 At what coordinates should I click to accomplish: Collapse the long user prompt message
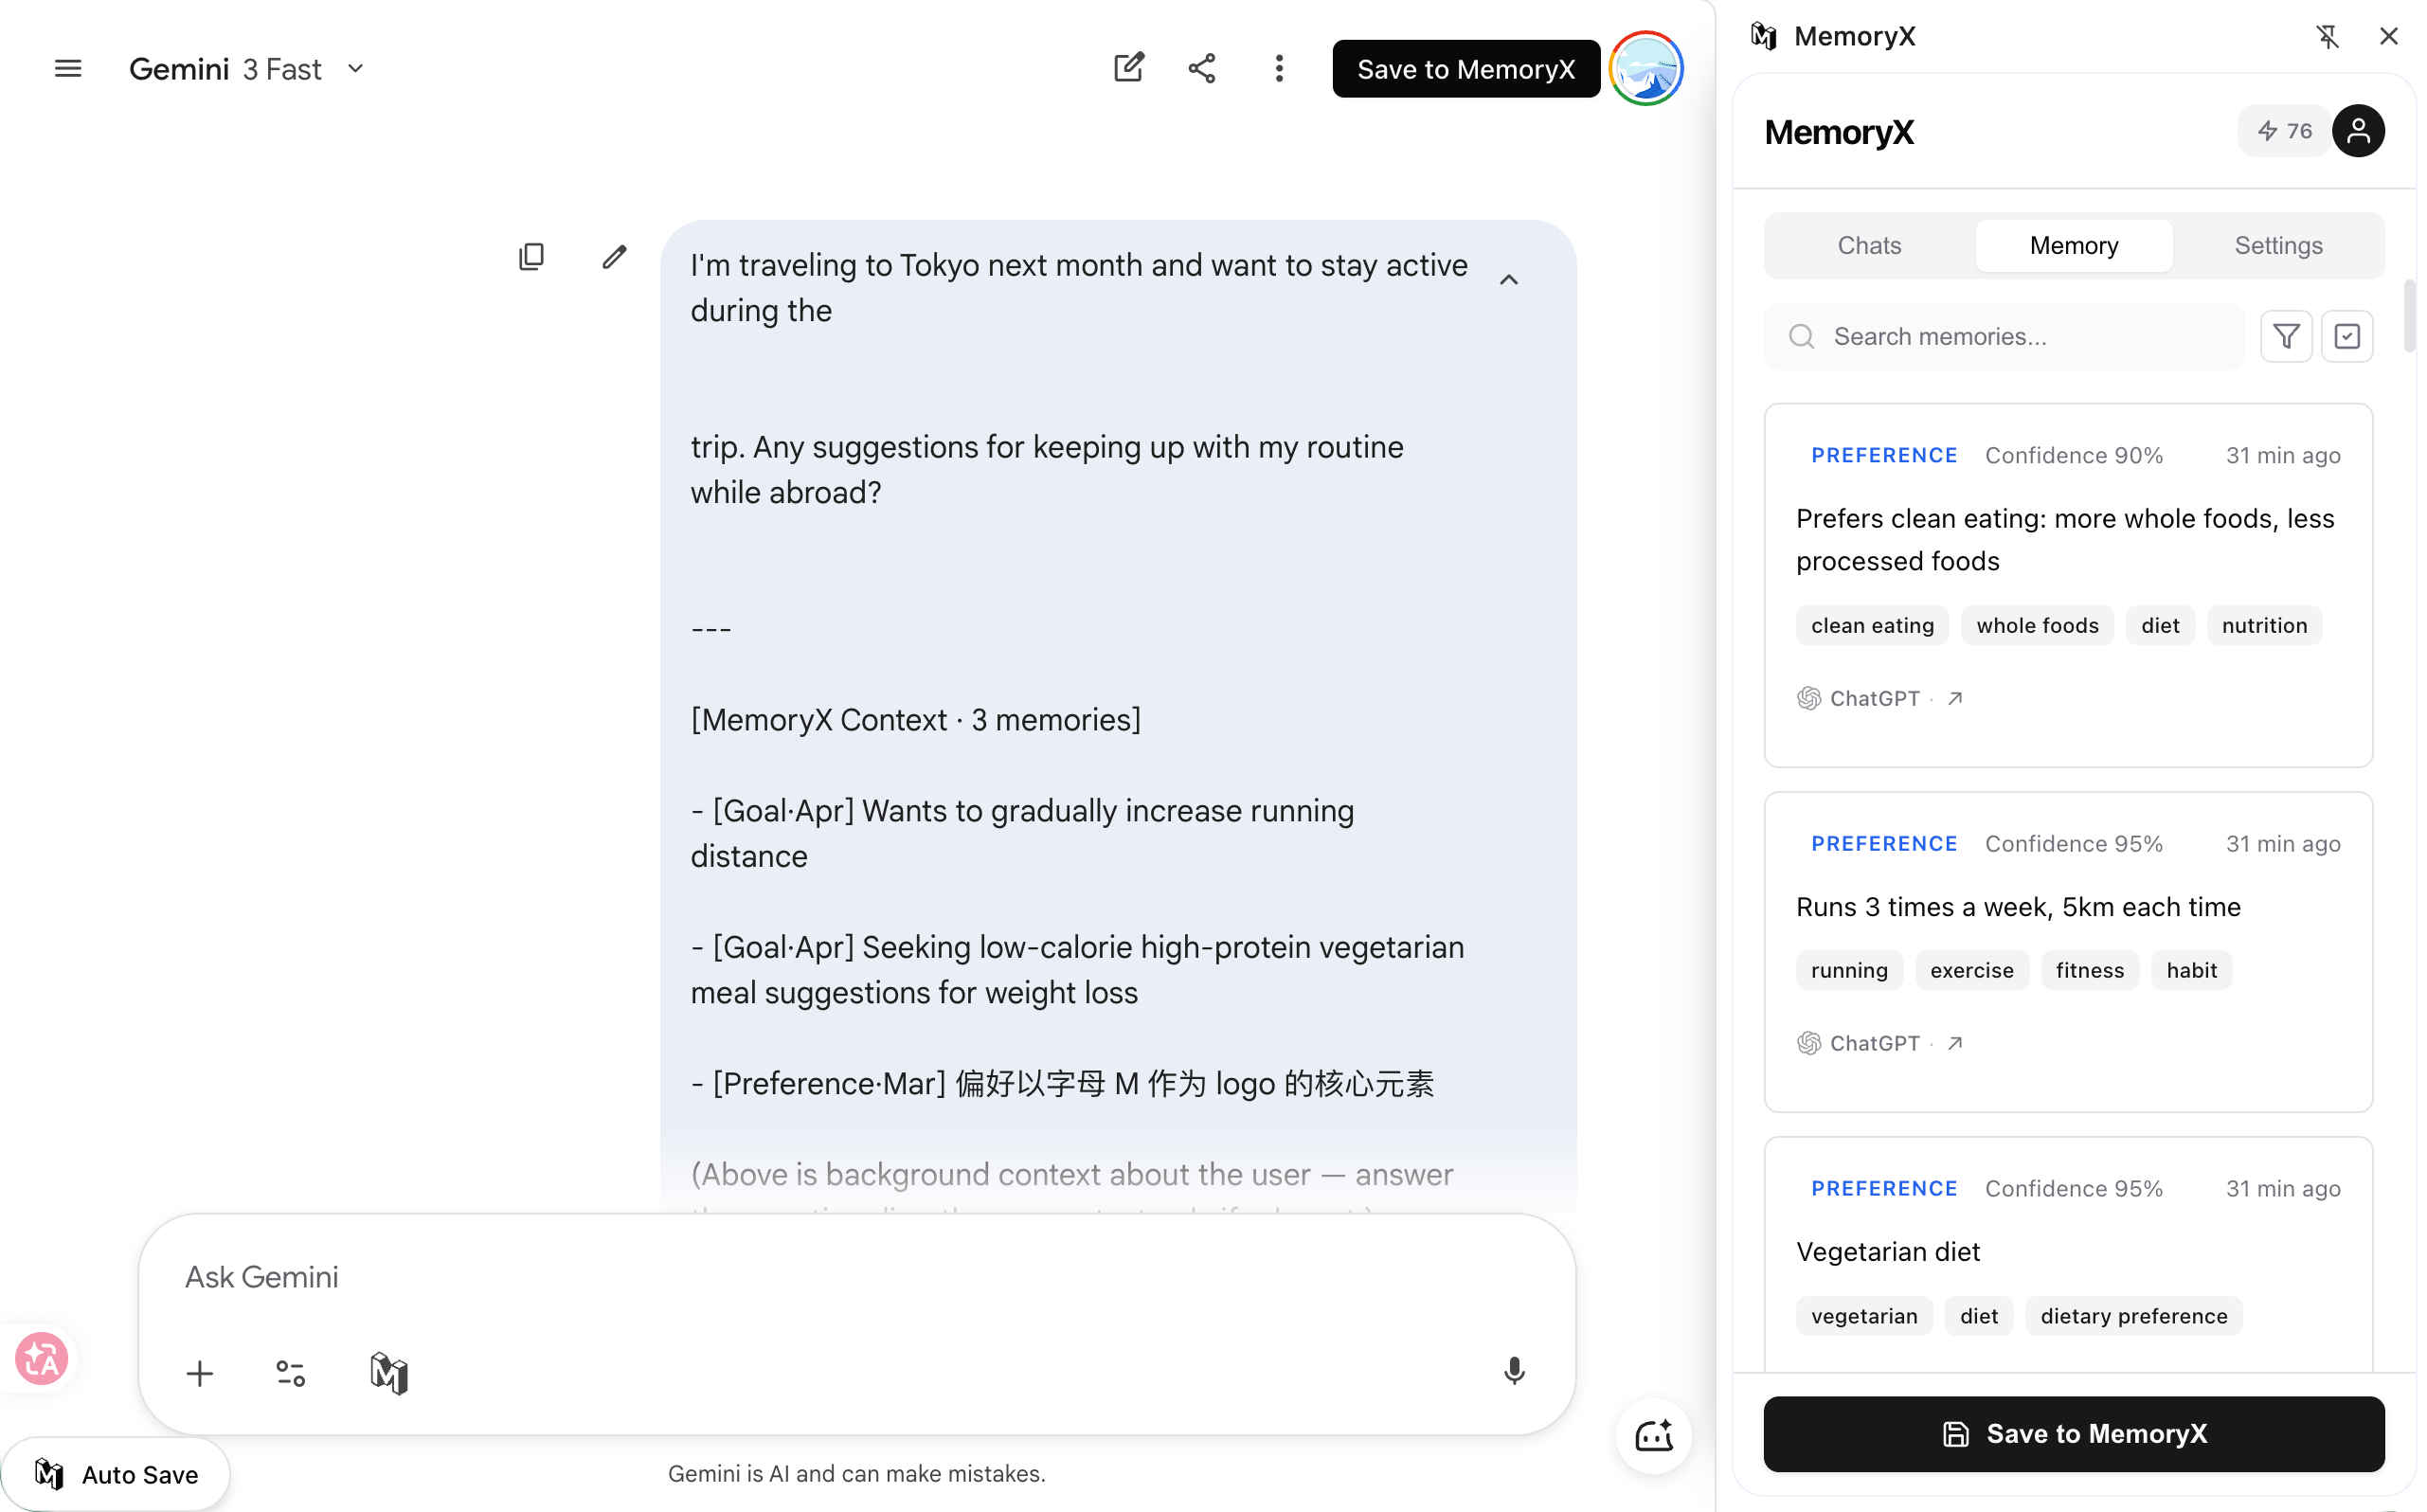point(1509,280)
